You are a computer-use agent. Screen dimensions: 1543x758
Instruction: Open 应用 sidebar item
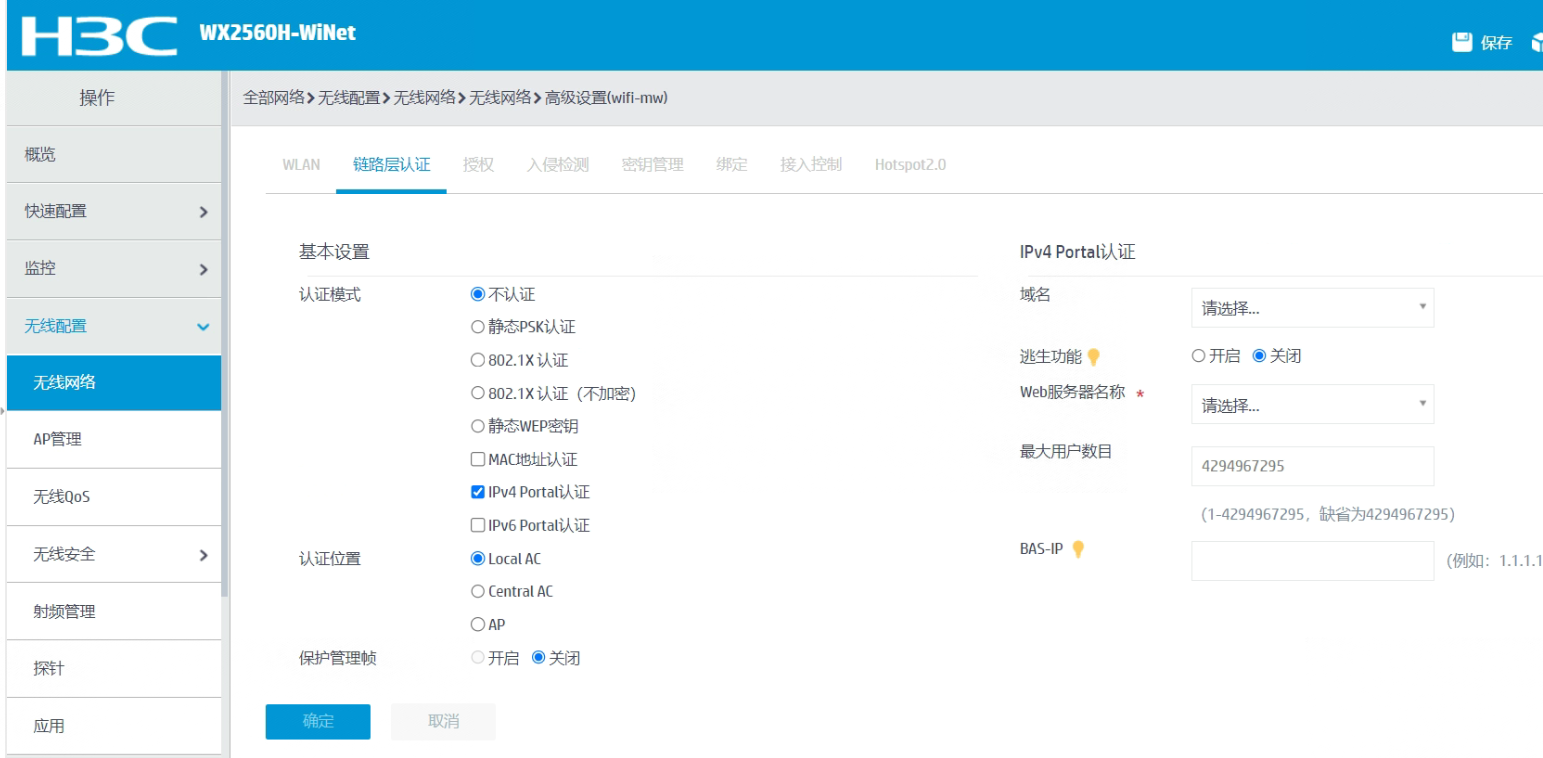[x=113, y=726]
